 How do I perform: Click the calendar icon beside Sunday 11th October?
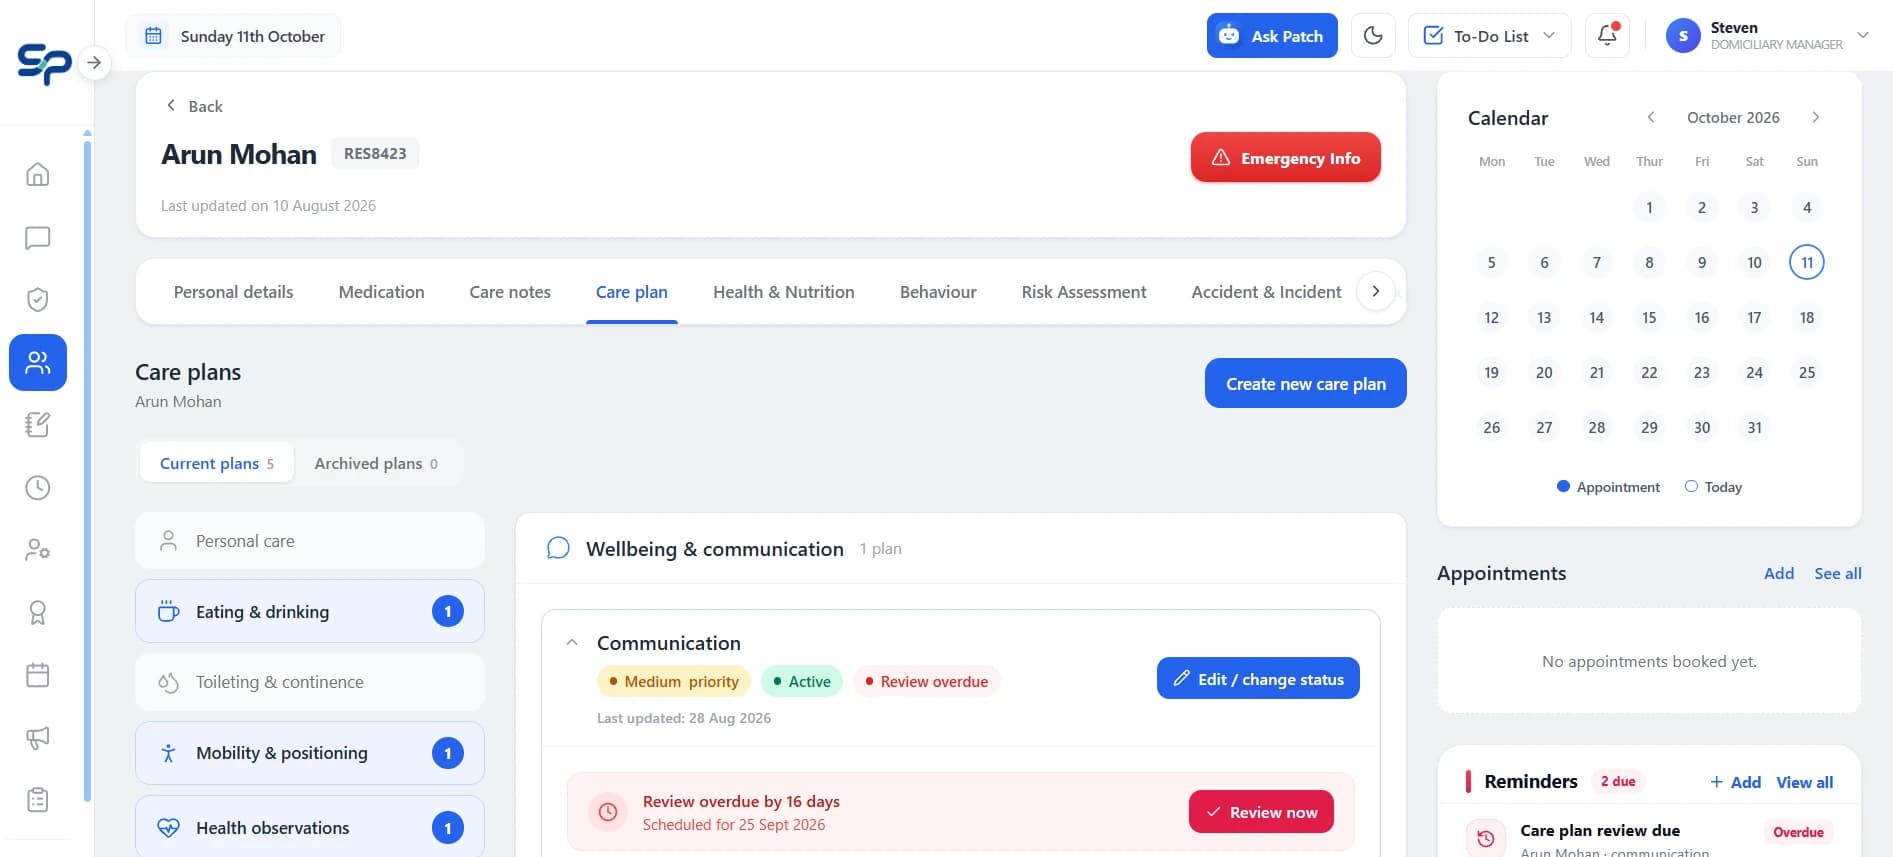[x=153, y=36]
